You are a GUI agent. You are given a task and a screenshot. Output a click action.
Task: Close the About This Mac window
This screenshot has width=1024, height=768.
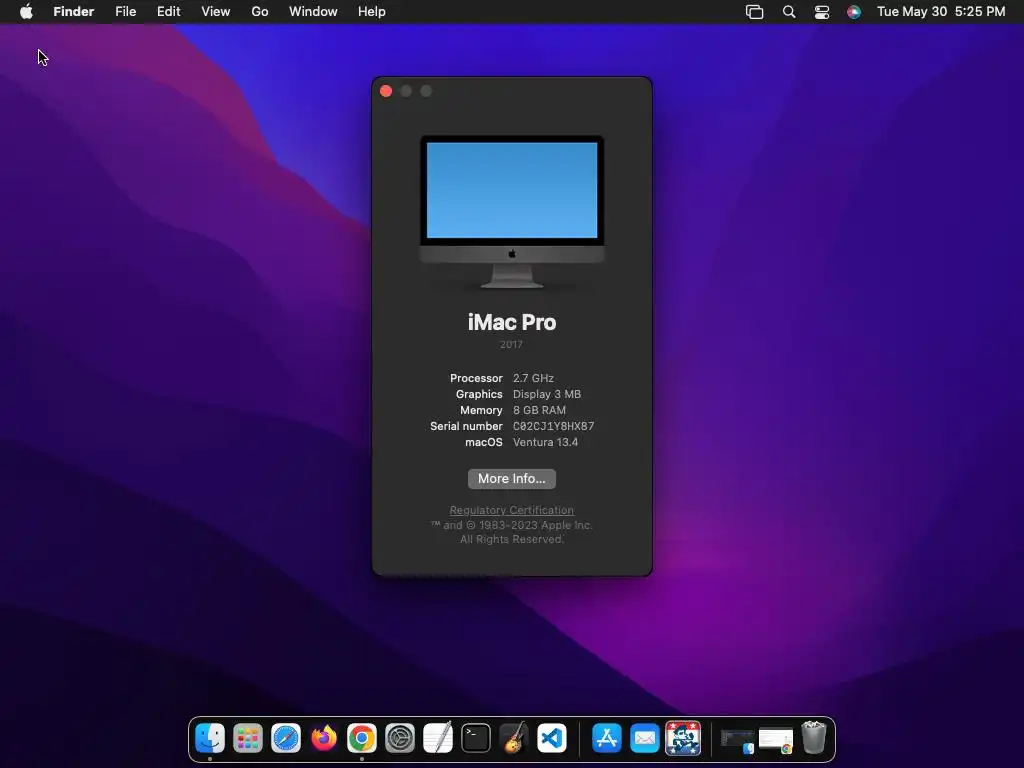coord(386,91)
